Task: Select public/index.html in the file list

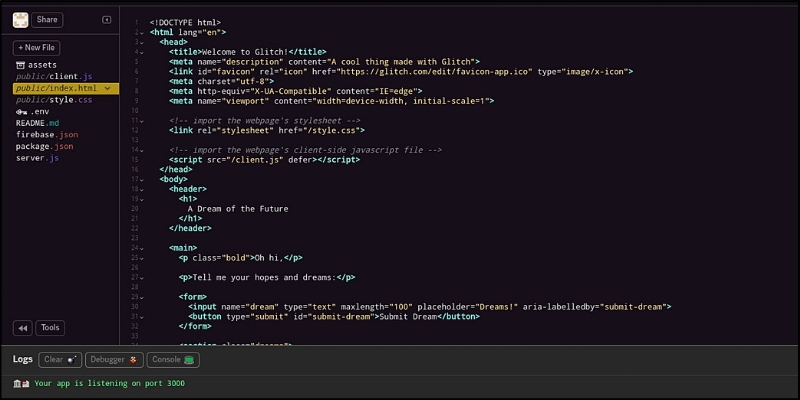Action: tap(66, 88)
